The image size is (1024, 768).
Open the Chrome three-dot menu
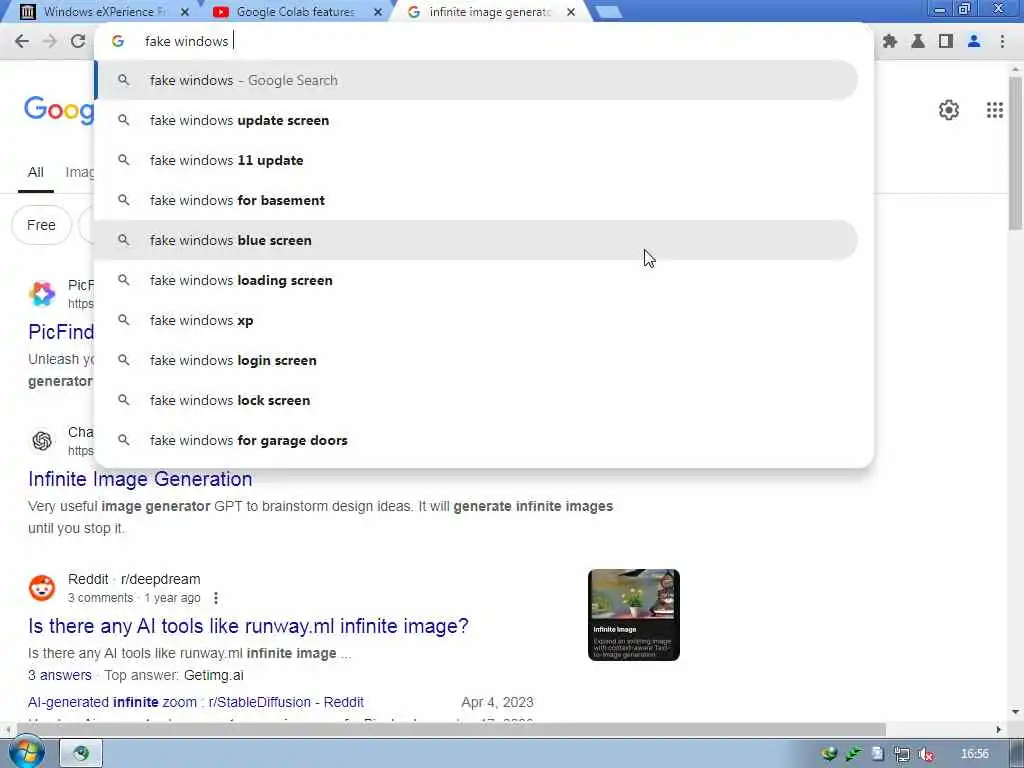click(x=1002, y=41)
